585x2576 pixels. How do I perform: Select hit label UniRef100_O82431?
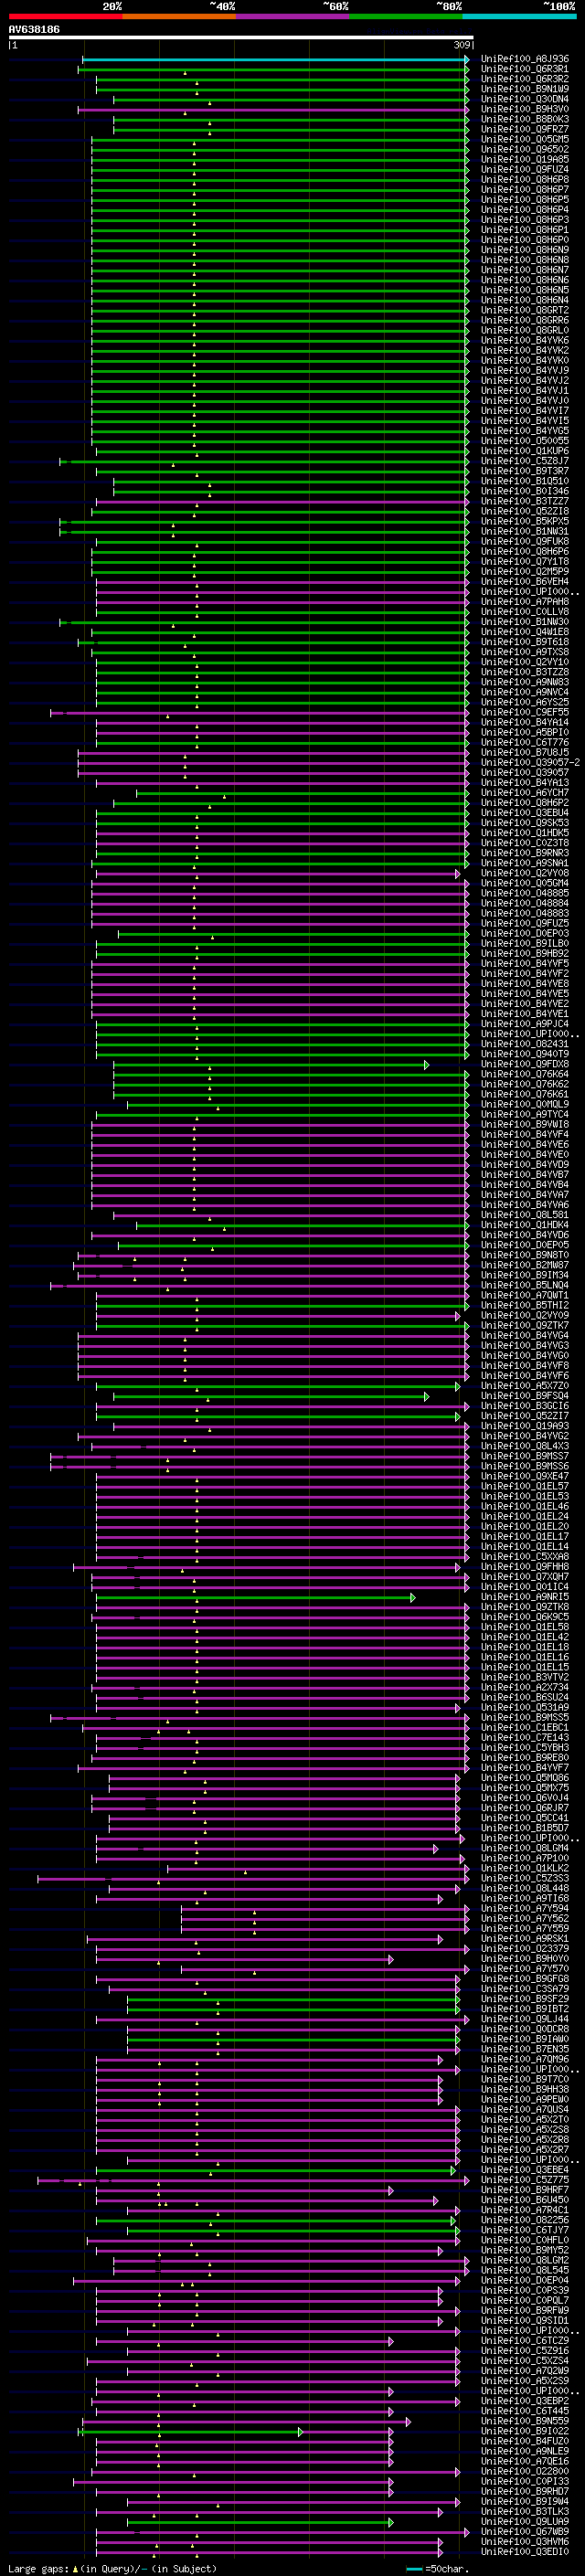point(524,1044)
